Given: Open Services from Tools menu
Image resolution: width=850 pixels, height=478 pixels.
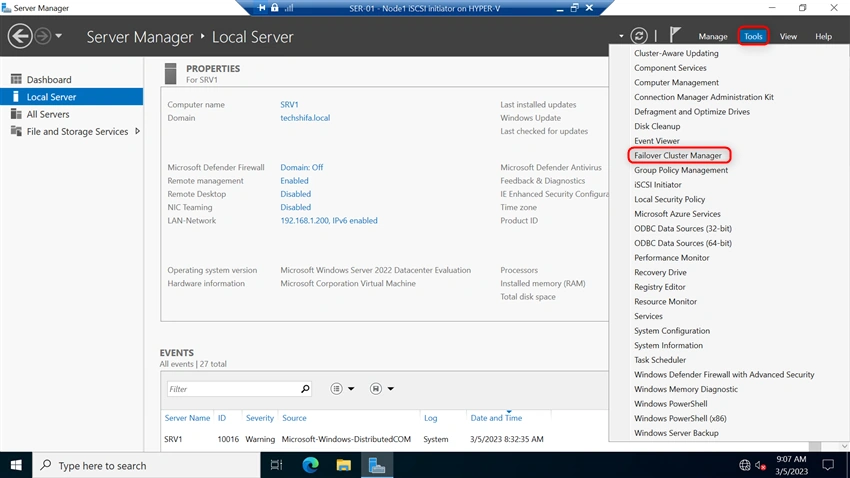Looking at the screenshot, I should tap(648, 316).
